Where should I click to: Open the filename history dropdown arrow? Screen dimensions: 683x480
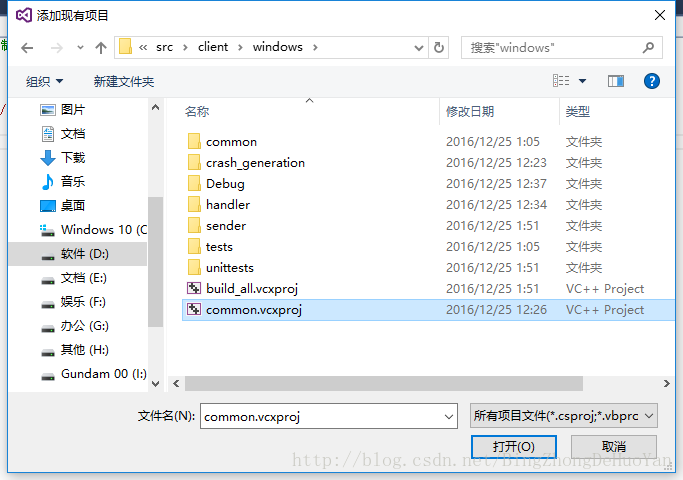(449, 416)
